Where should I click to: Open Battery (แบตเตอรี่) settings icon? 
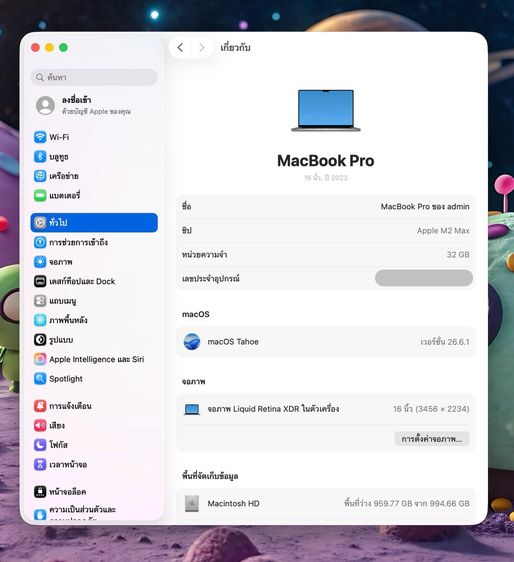pyautogui.click(x=40, y=196)
